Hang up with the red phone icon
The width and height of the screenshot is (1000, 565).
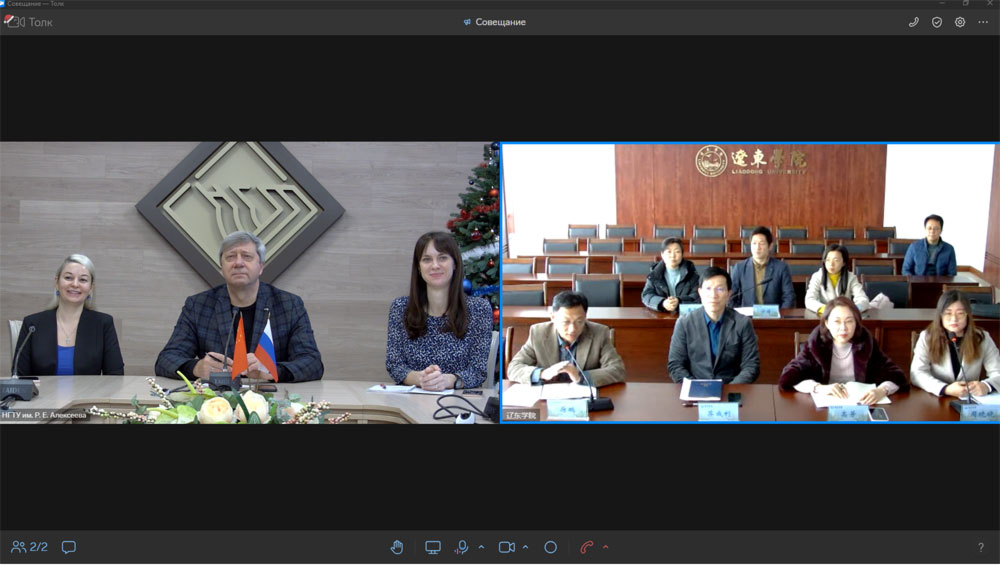tap(587, 547)
